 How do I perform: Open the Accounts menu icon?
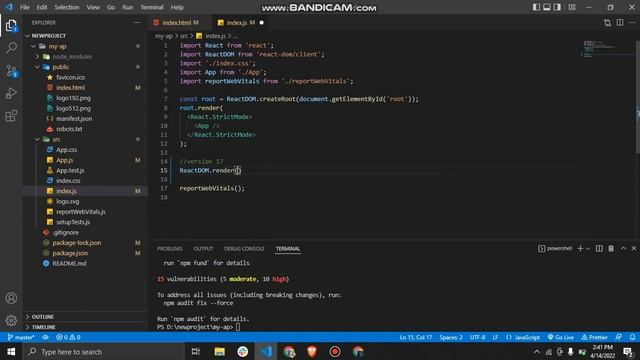11,298
